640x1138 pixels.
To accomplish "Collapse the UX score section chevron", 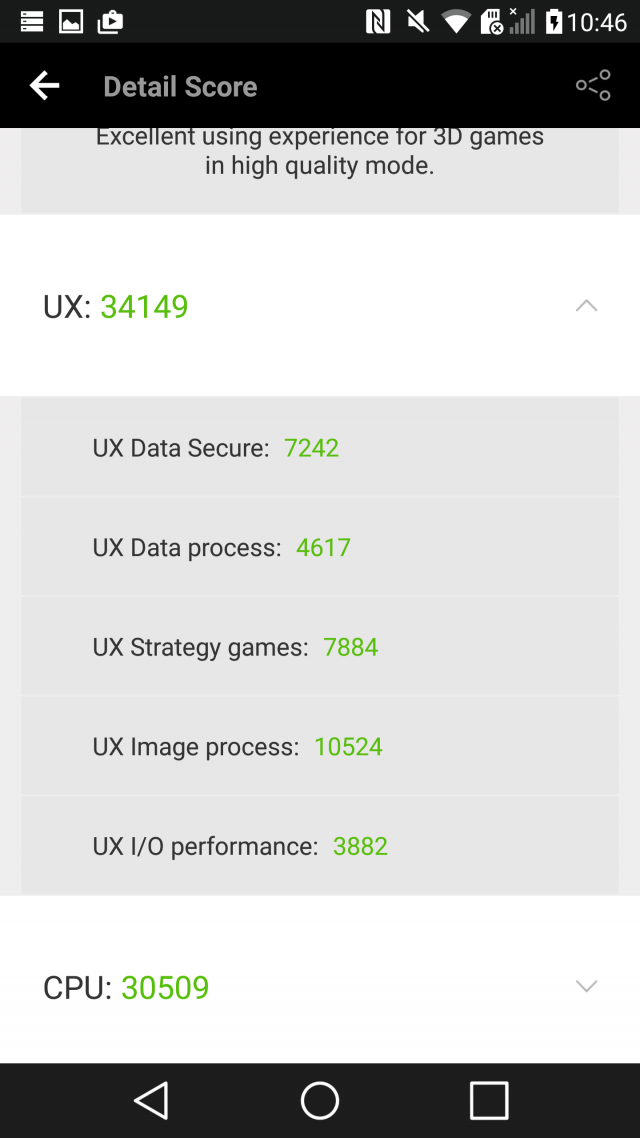I will click(587, 306).
